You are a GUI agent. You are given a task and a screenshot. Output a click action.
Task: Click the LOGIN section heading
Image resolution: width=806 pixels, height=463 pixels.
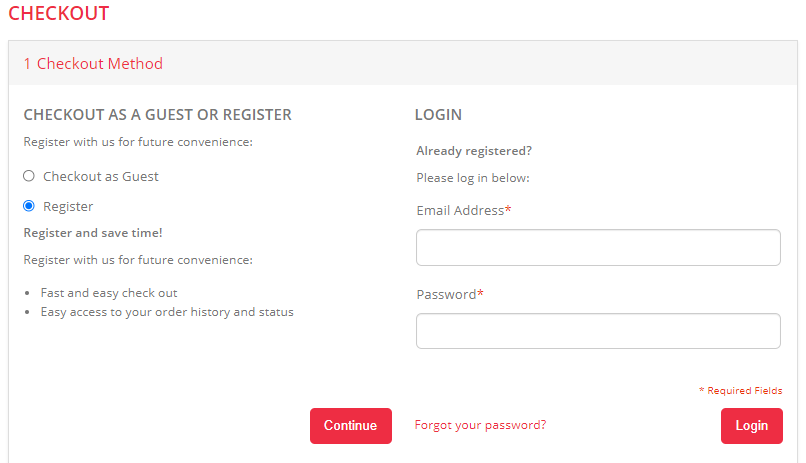point(438,115)
